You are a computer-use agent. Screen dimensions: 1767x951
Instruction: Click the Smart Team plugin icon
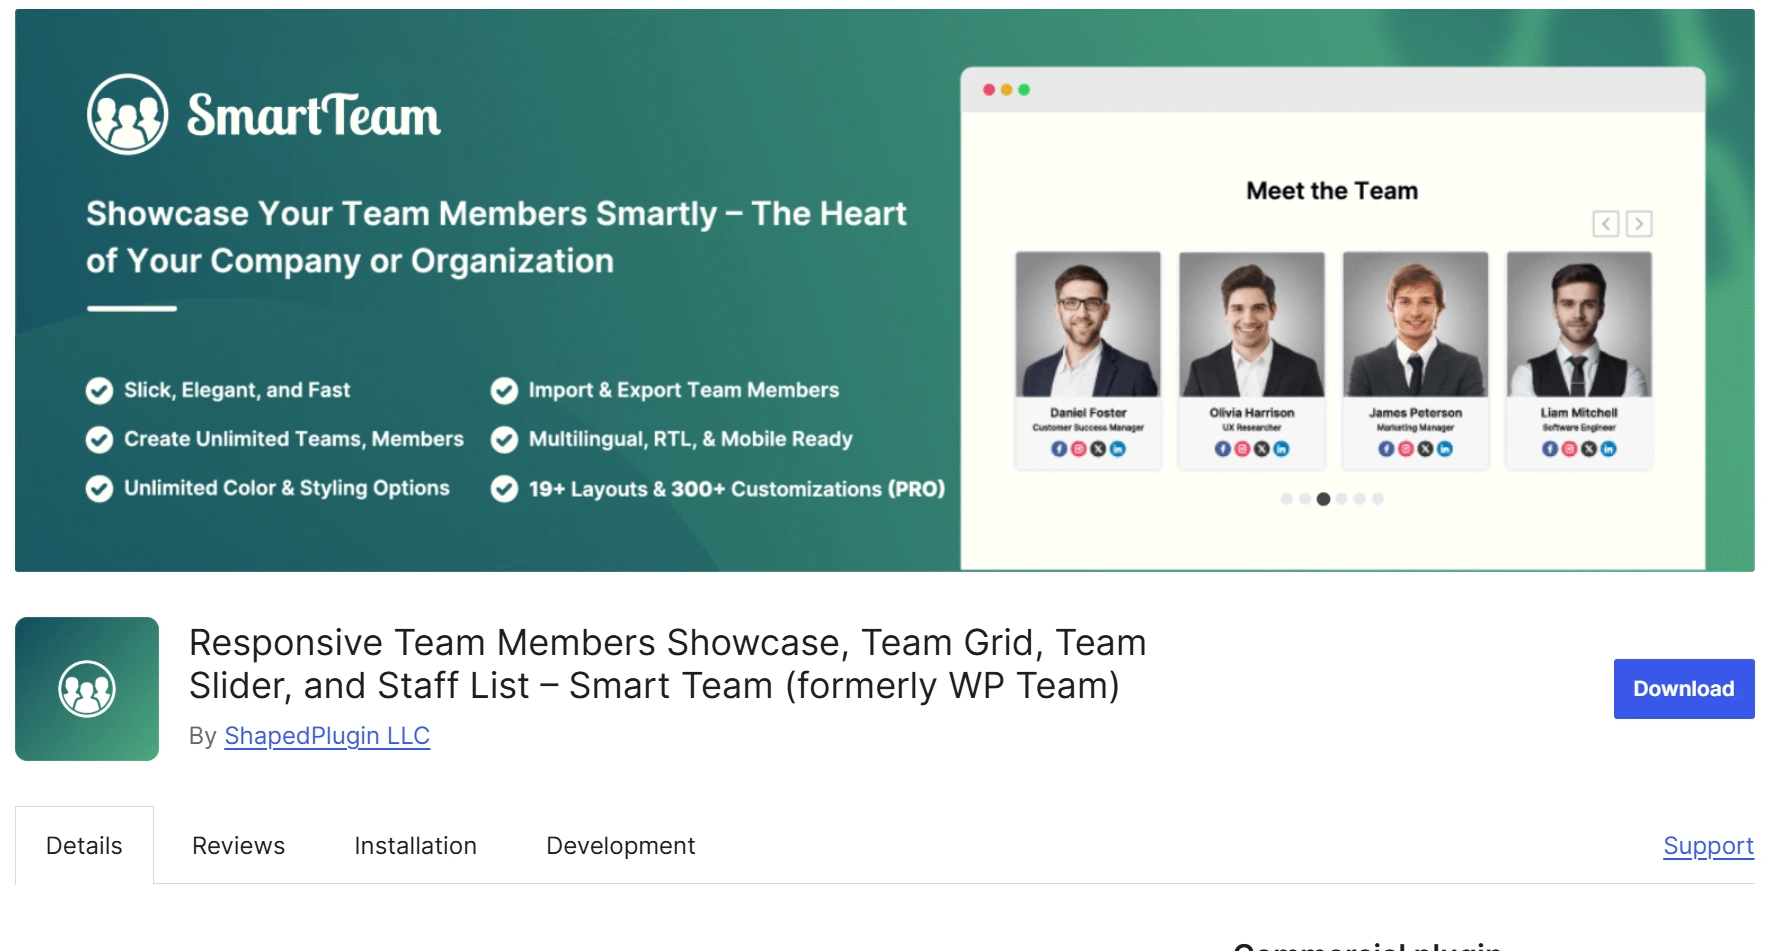tap(87, 689)
